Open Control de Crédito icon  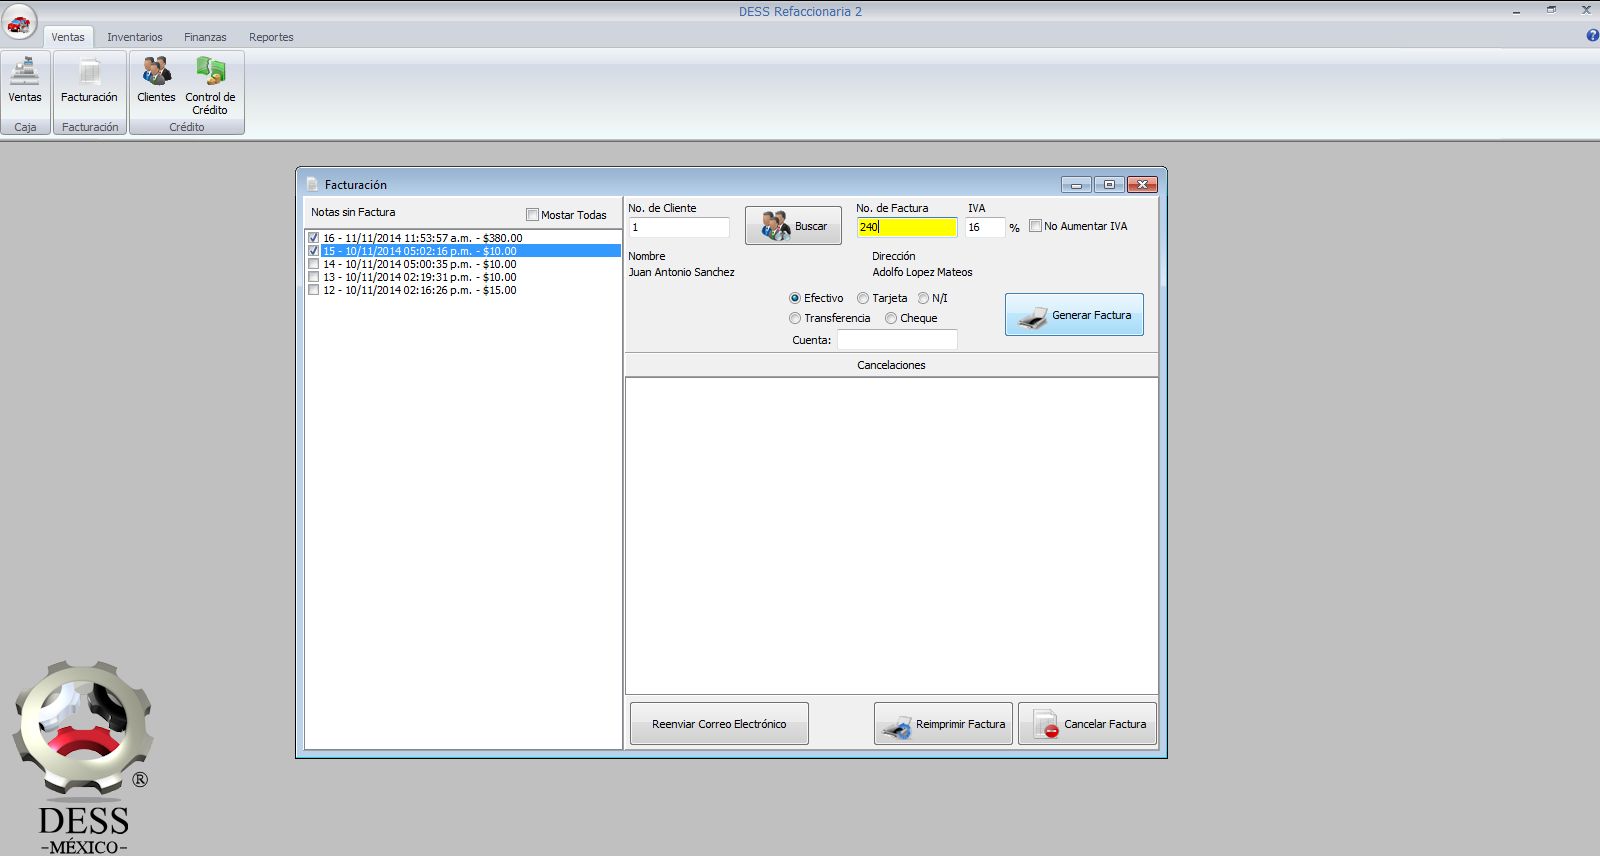click(x=210, y=86)
